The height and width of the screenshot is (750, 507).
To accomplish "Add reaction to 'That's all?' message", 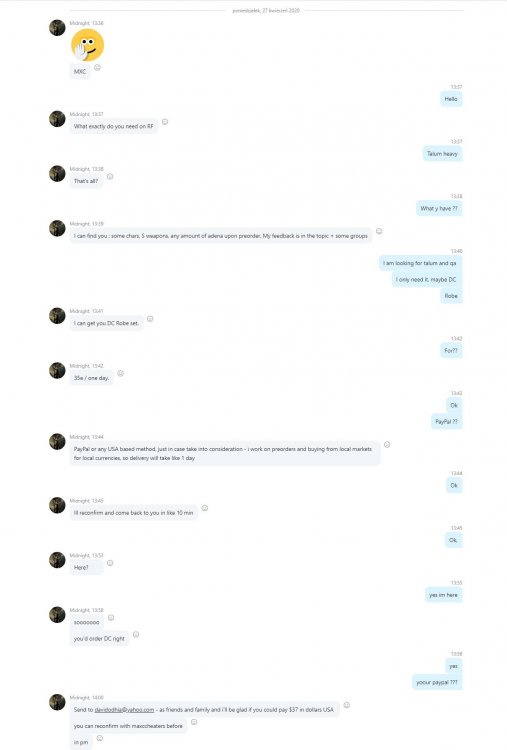I will 110,176.
